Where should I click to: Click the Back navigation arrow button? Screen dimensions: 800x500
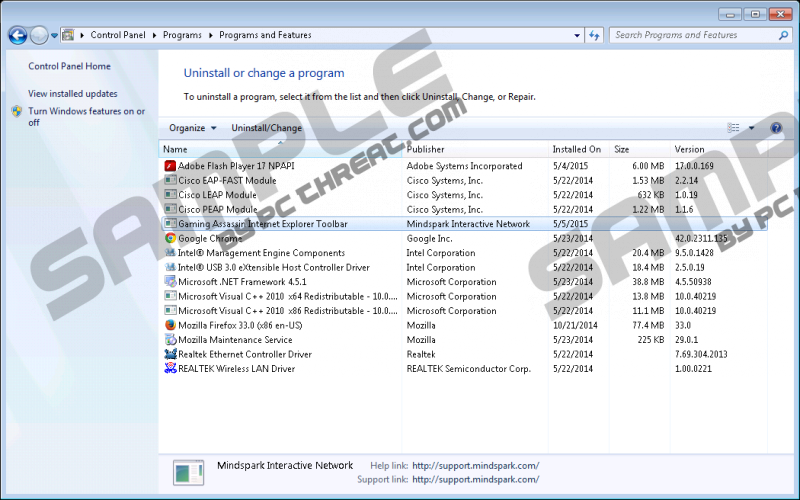pos(18,35)
